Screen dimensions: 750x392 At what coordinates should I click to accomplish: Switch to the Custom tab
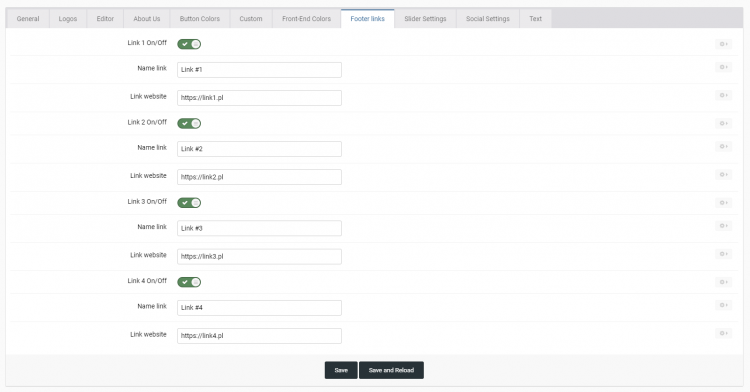pos(251,19)
